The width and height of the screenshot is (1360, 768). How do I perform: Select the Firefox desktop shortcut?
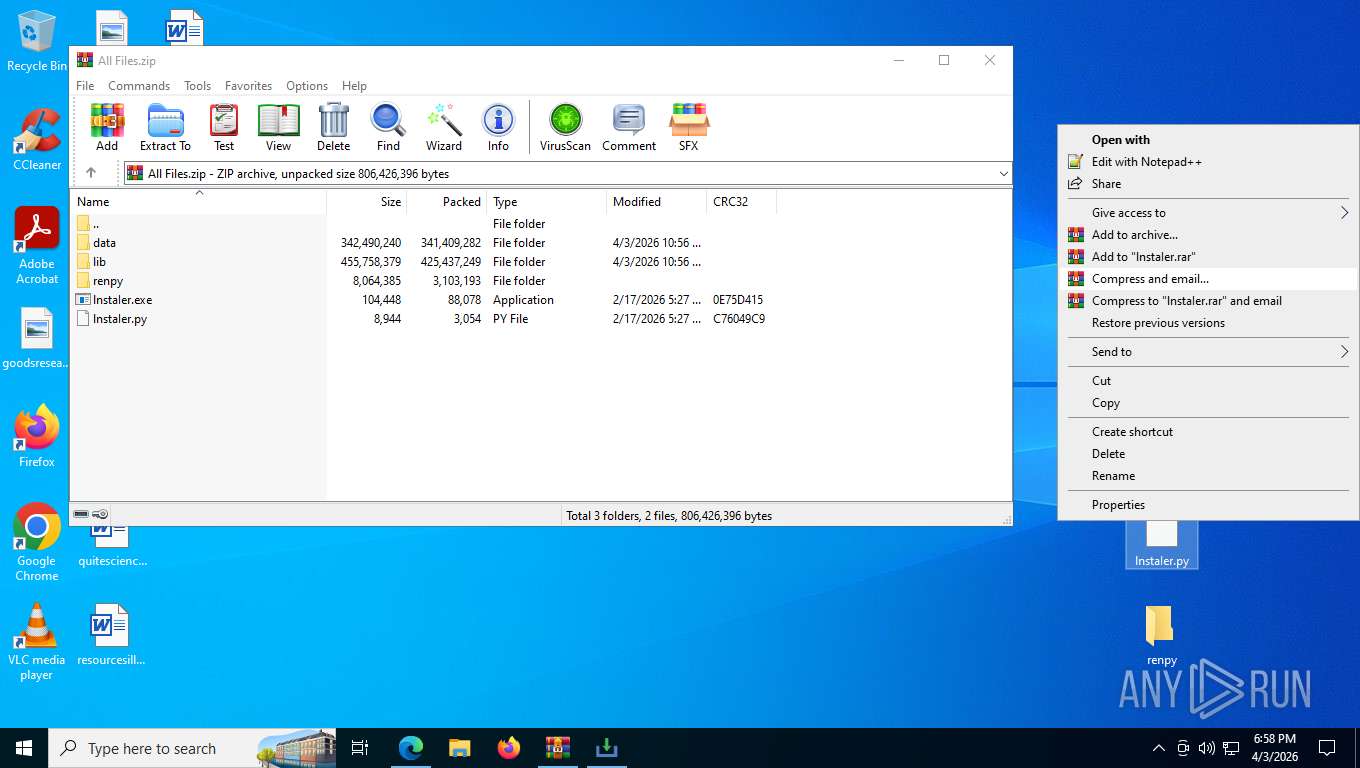coord(37,437)
